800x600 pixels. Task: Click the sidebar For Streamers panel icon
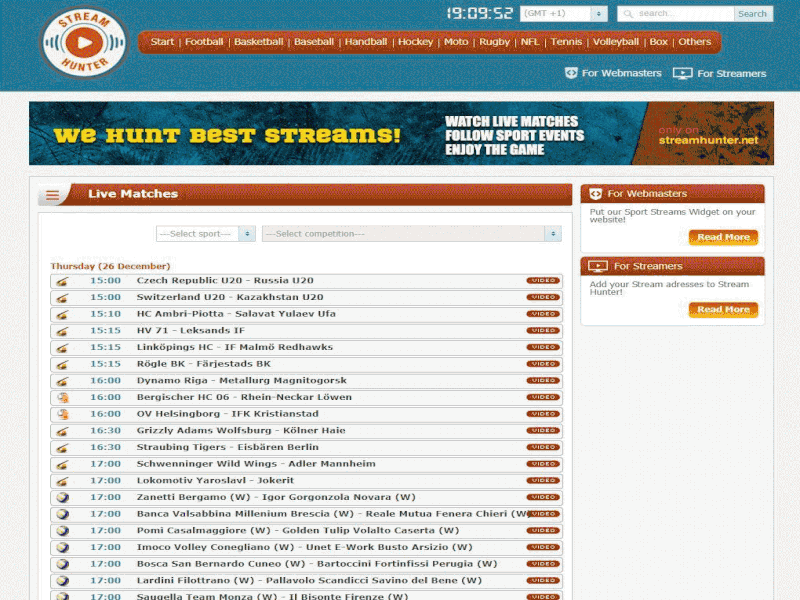point(597,266)
